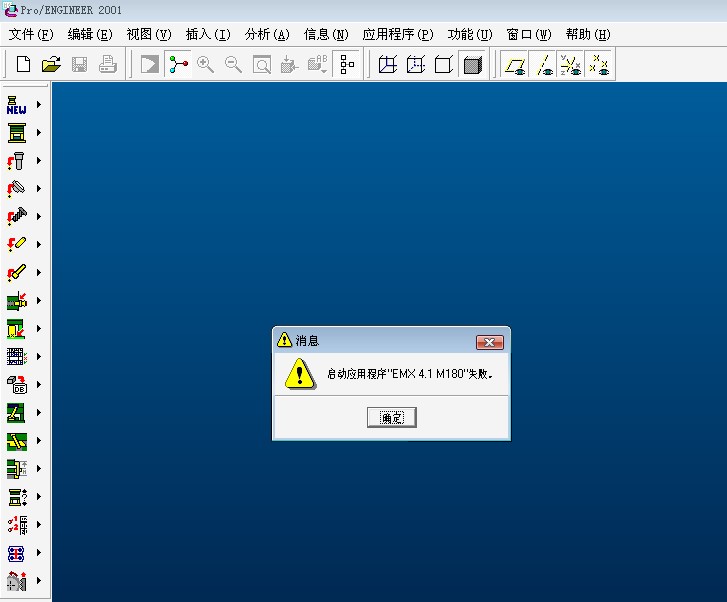Click the EMX grid table icon

click(x=17, y=357)
